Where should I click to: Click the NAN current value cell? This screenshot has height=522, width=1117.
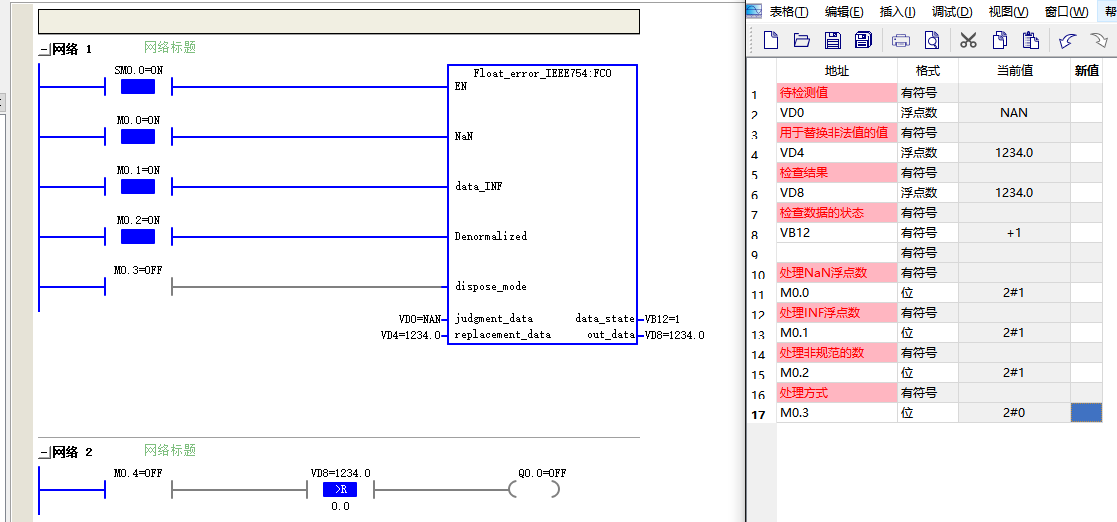[1014, 113]
